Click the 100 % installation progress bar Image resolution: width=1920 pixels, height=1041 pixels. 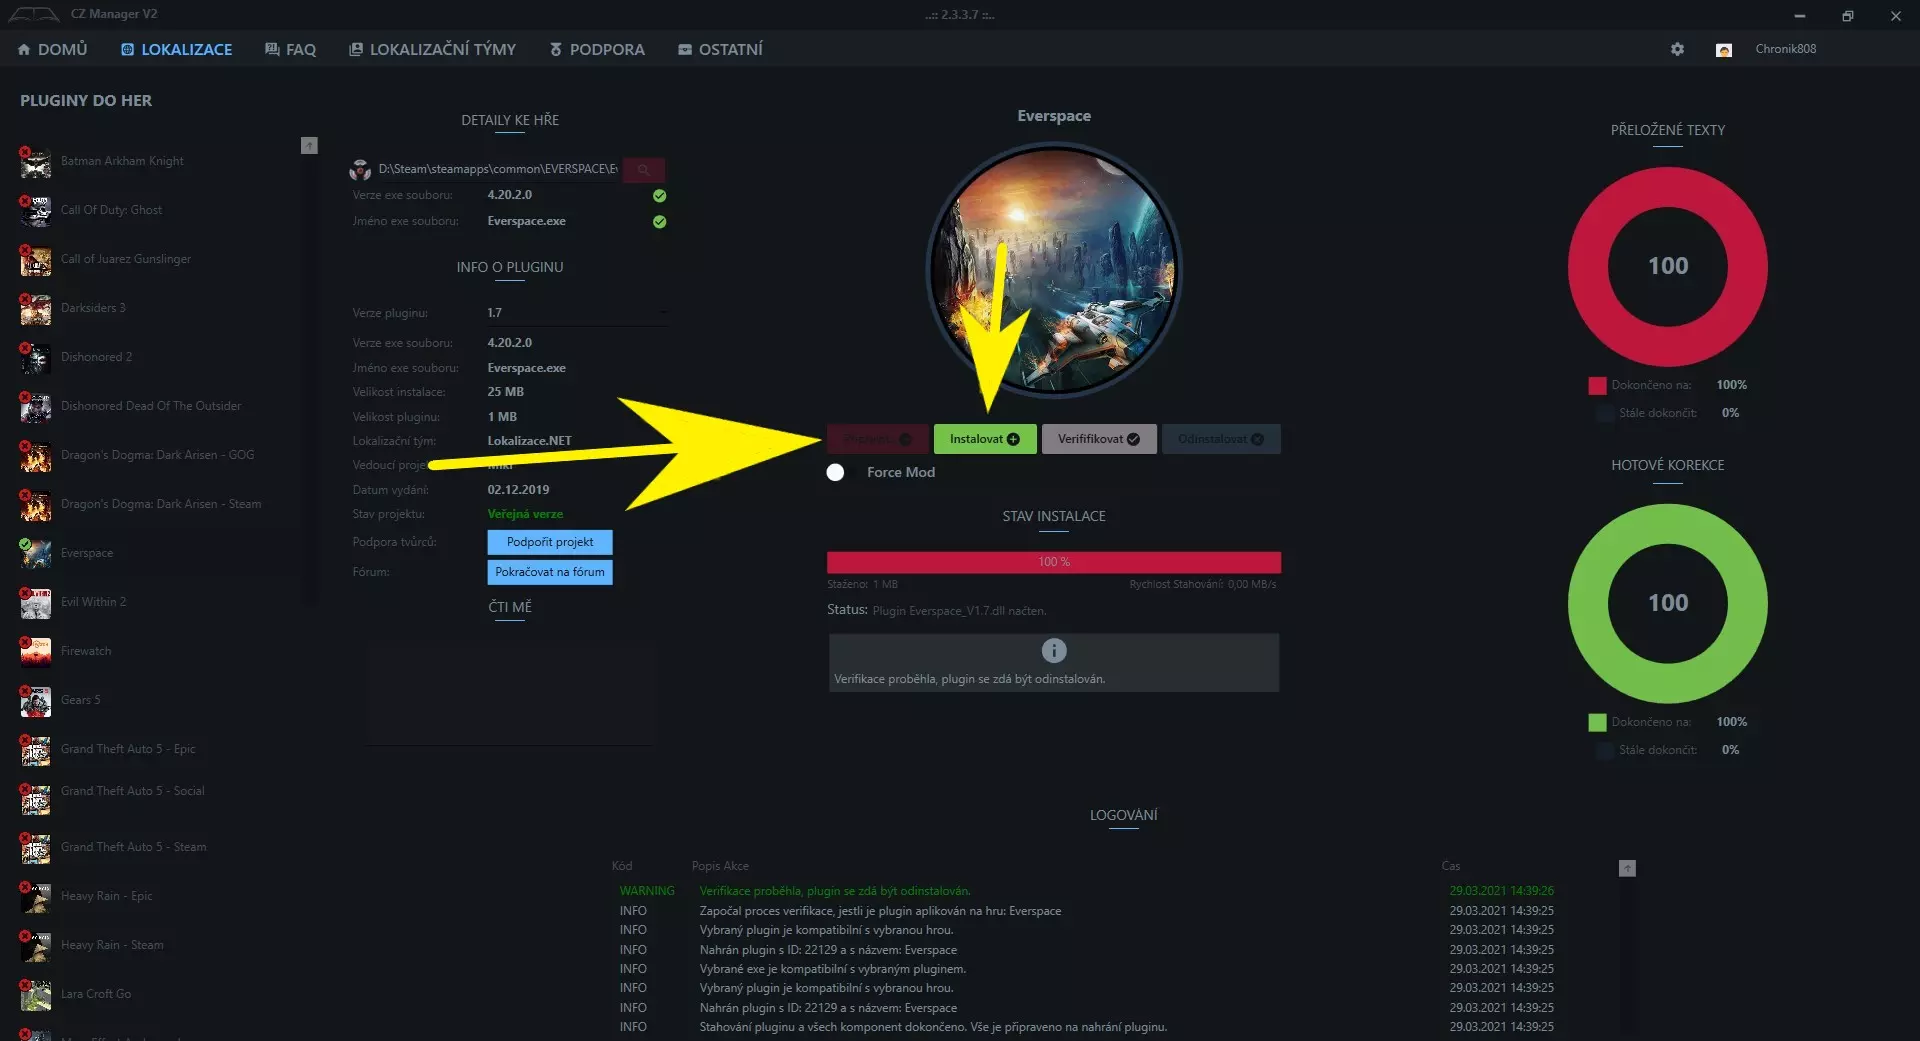[1054, 562]
